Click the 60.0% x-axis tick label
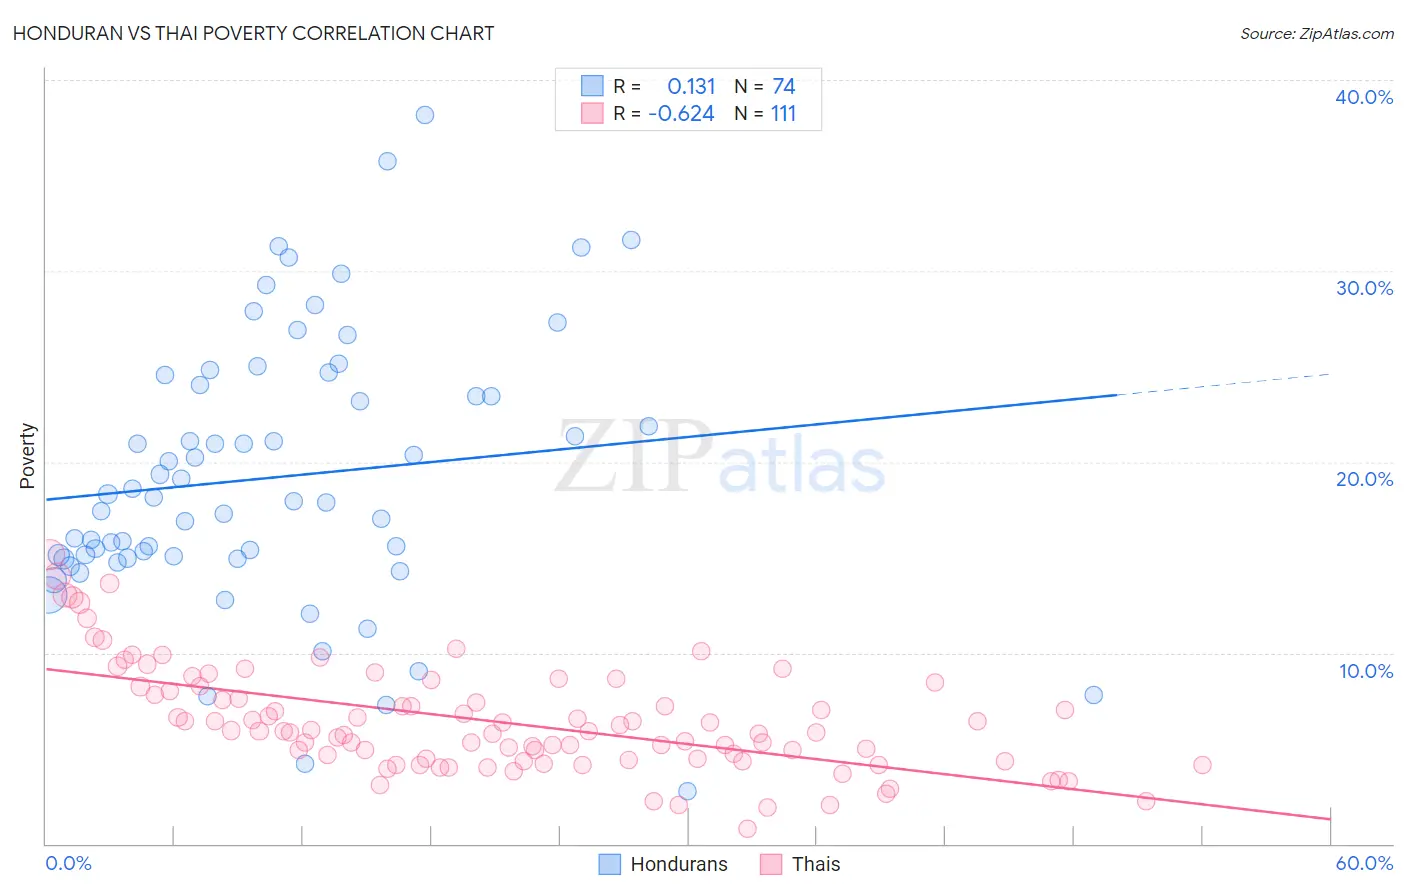Viewport: 1406px width, 892px height. (1364, 863)
